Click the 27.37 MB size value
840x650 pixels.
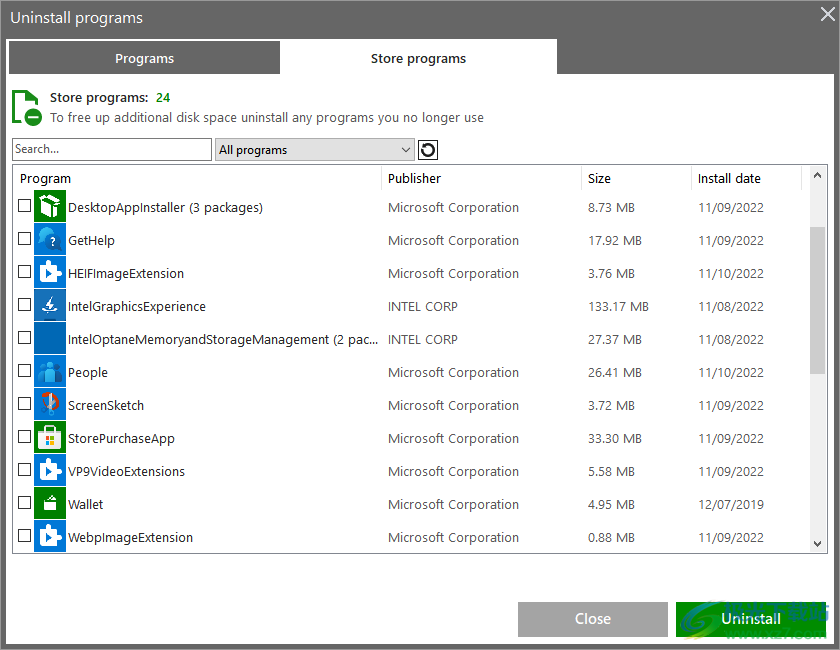pos(614,340)
